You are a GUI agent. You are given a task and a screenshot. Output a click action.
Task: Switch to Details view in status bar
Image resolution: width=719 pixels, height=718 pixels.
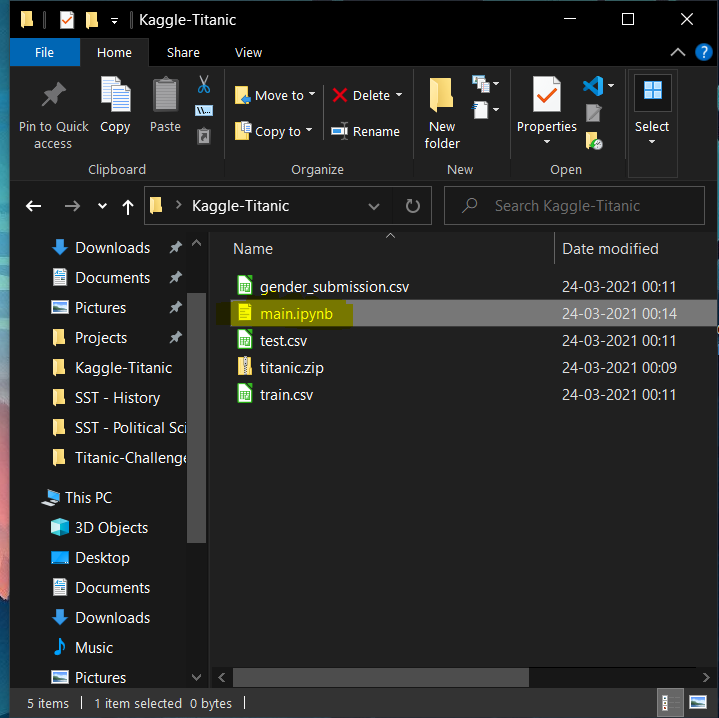pyautogui.click(x=670, y=702)
